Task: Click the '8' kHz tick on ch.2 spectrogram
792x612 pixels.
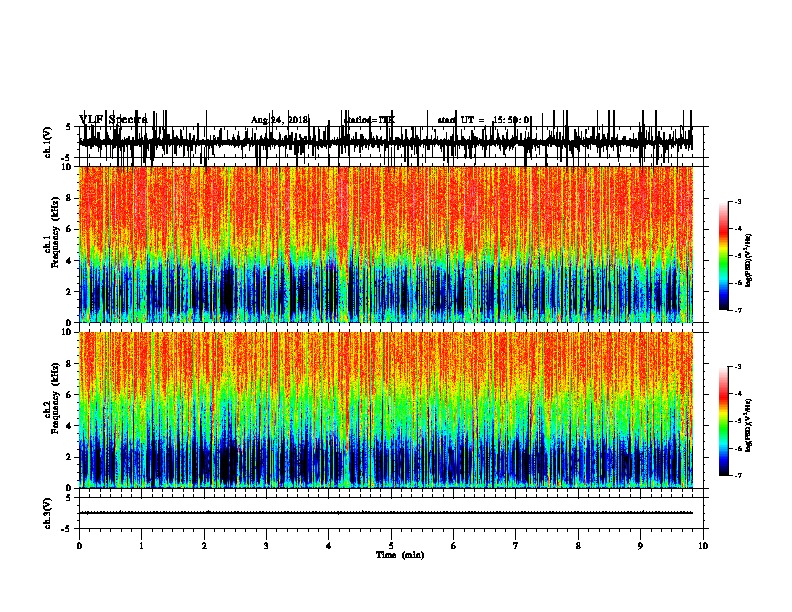Action: [x=69, y=364]
